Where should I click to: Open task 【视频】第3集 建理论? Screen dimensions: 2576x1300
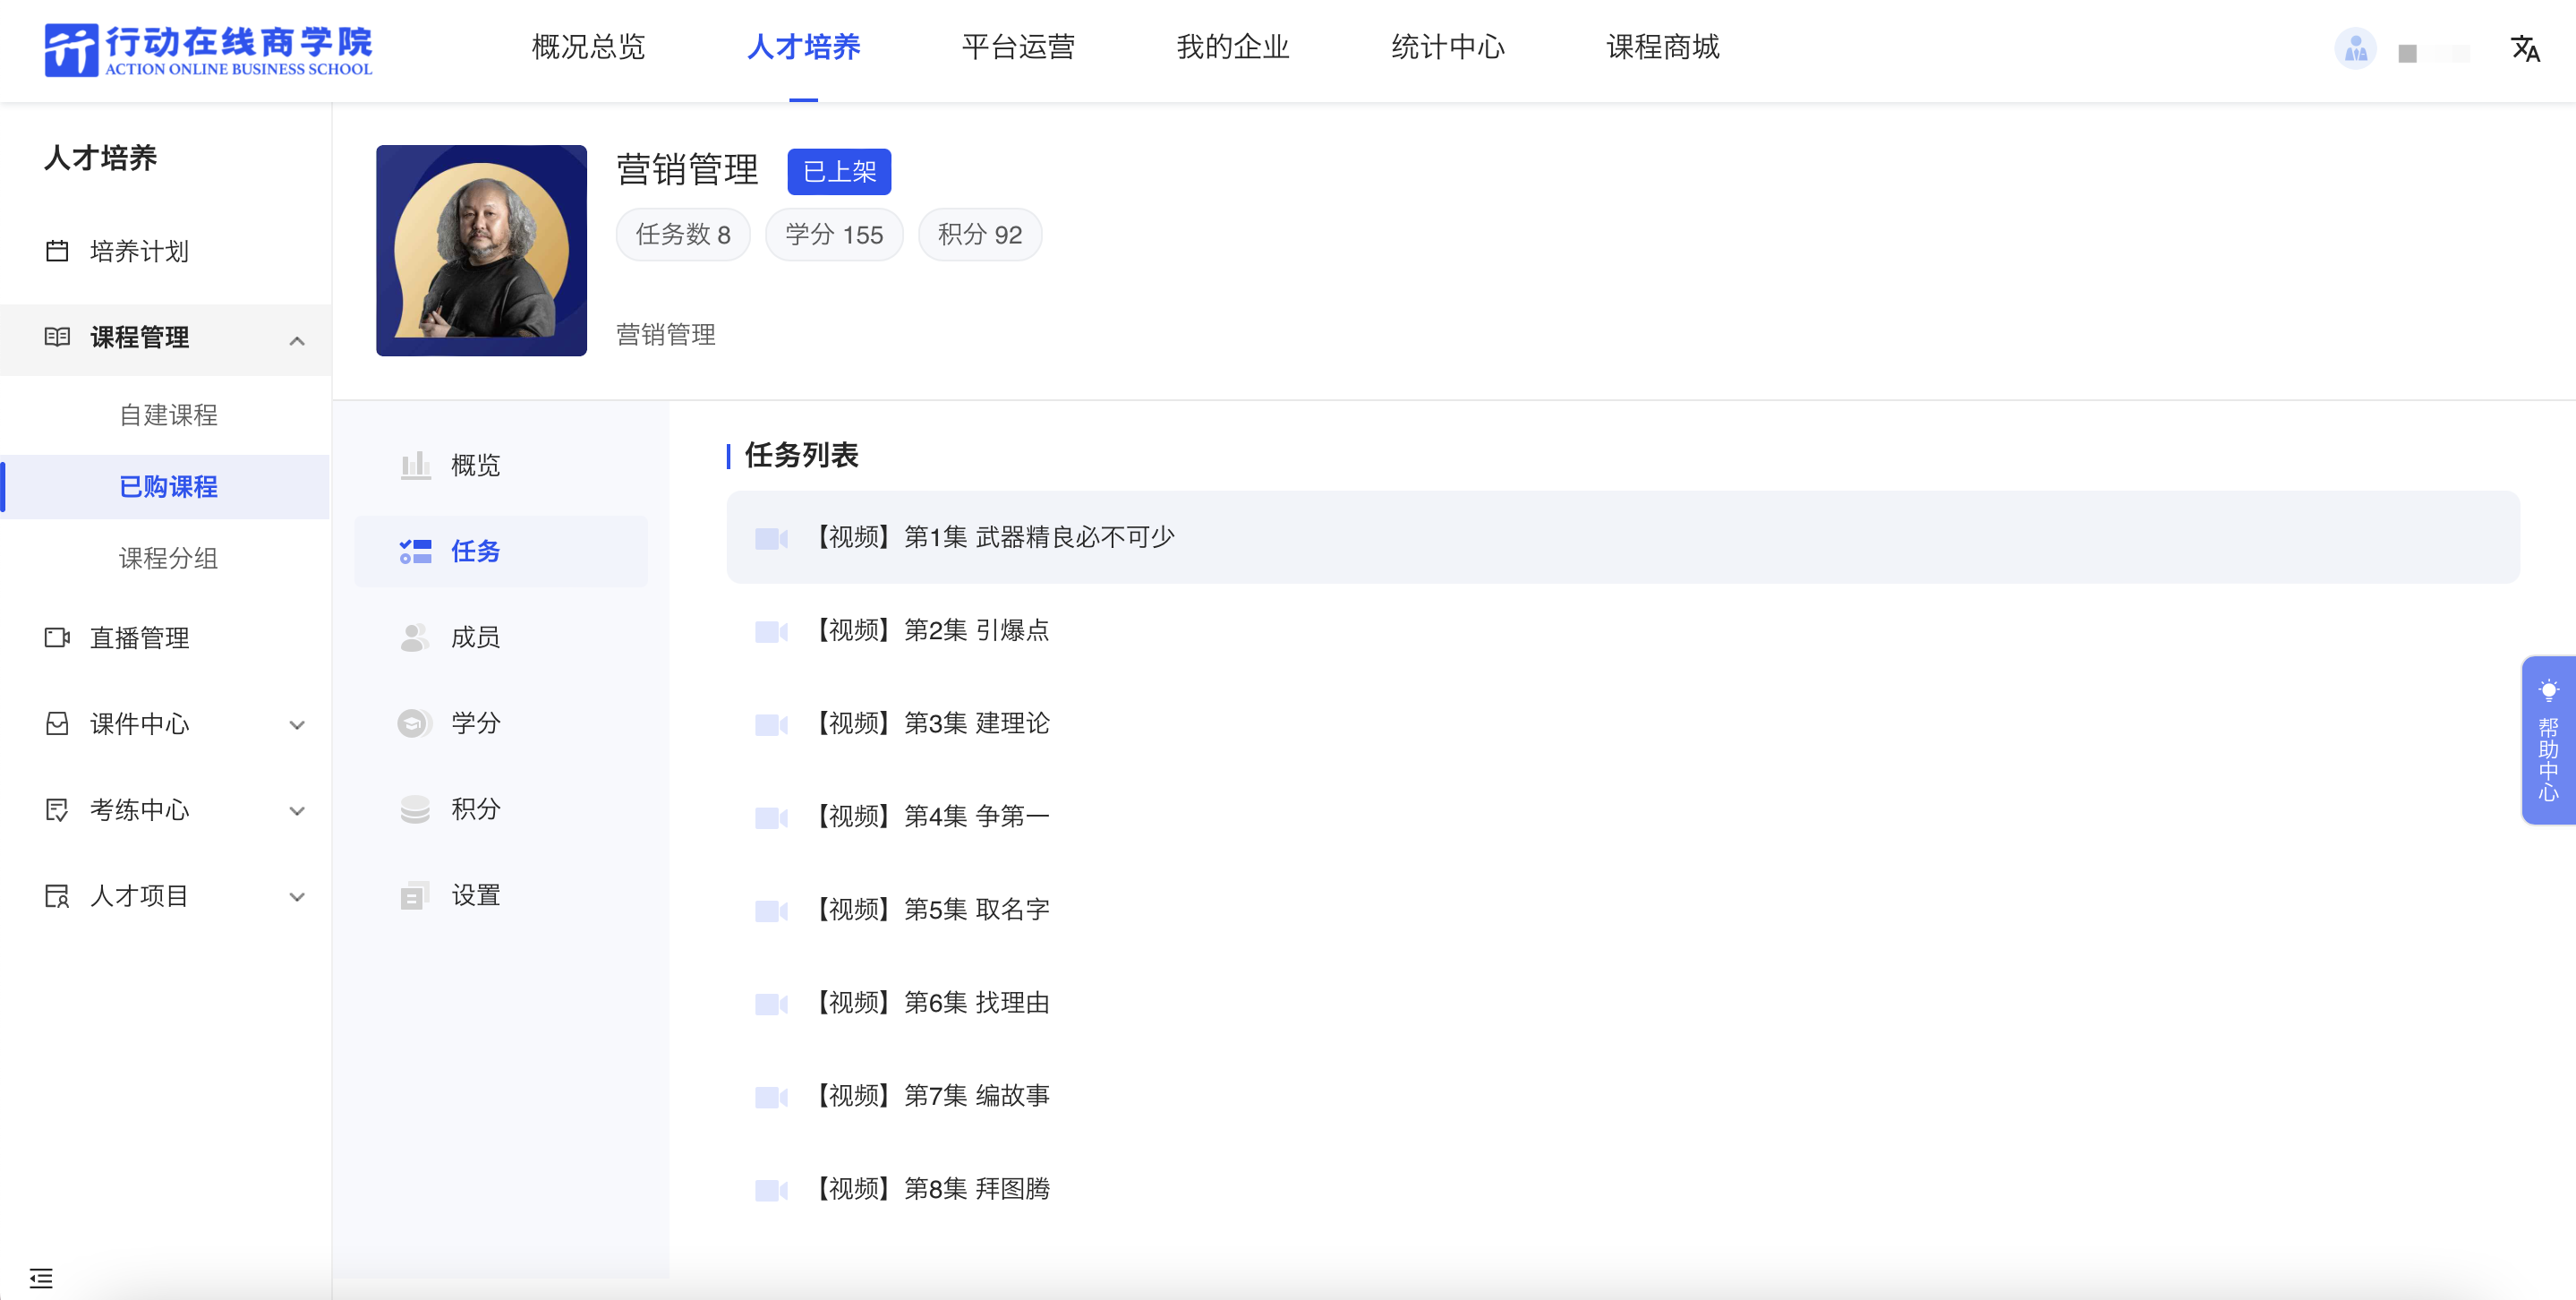tap(1622, 723)
